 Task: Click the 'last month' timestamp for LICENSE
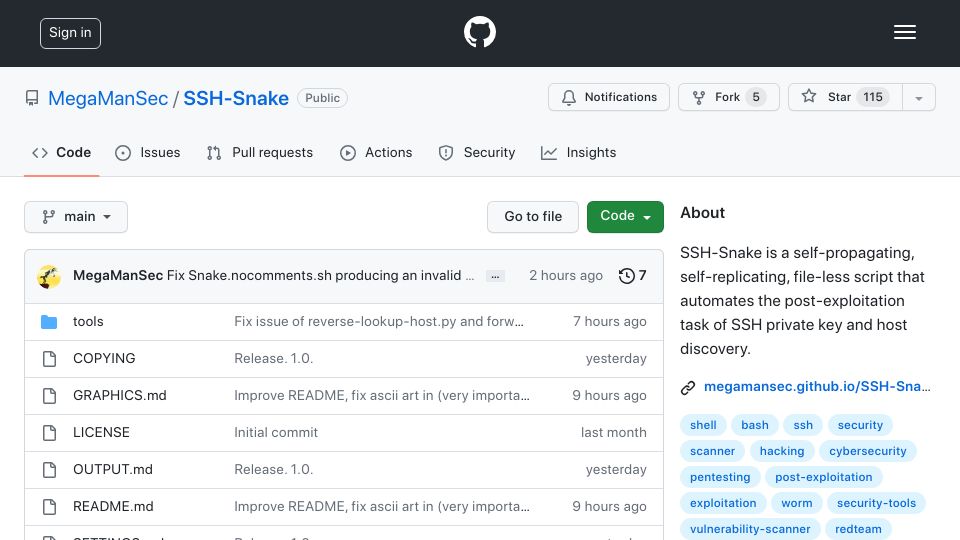[x=613, y=432]
